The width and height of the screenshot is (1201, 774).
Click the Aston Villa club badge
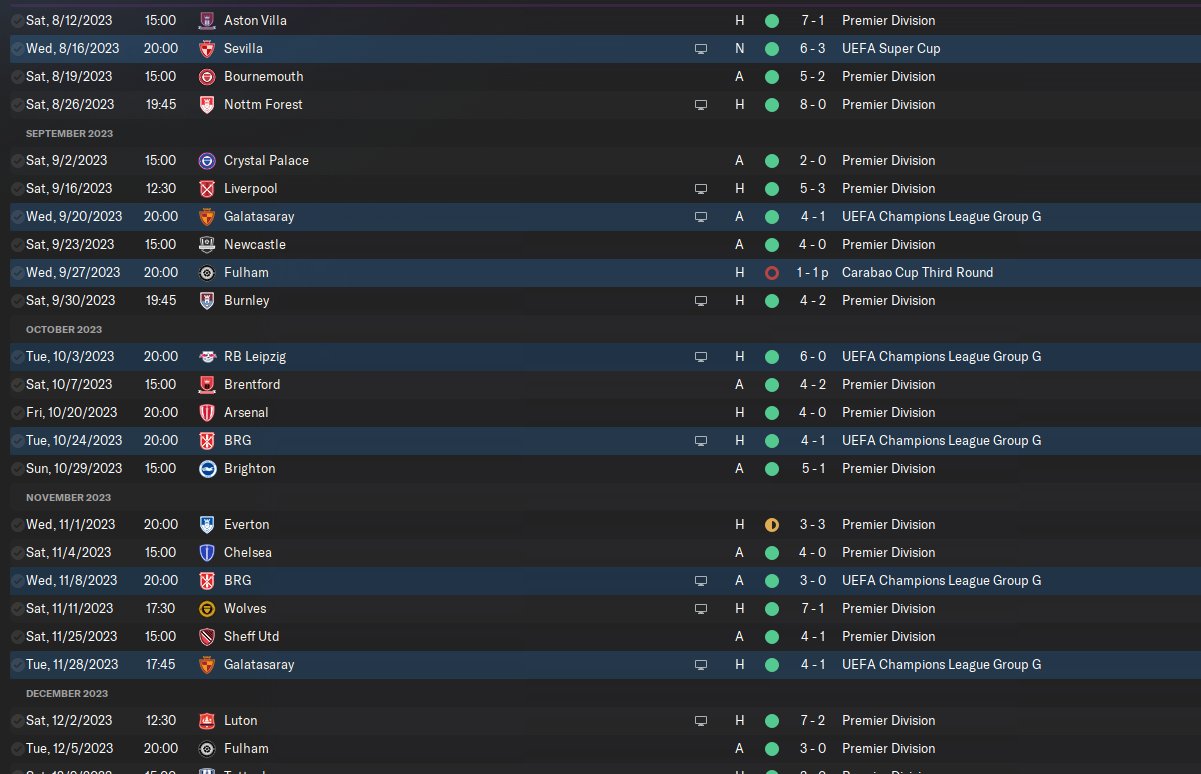point(207,20)
